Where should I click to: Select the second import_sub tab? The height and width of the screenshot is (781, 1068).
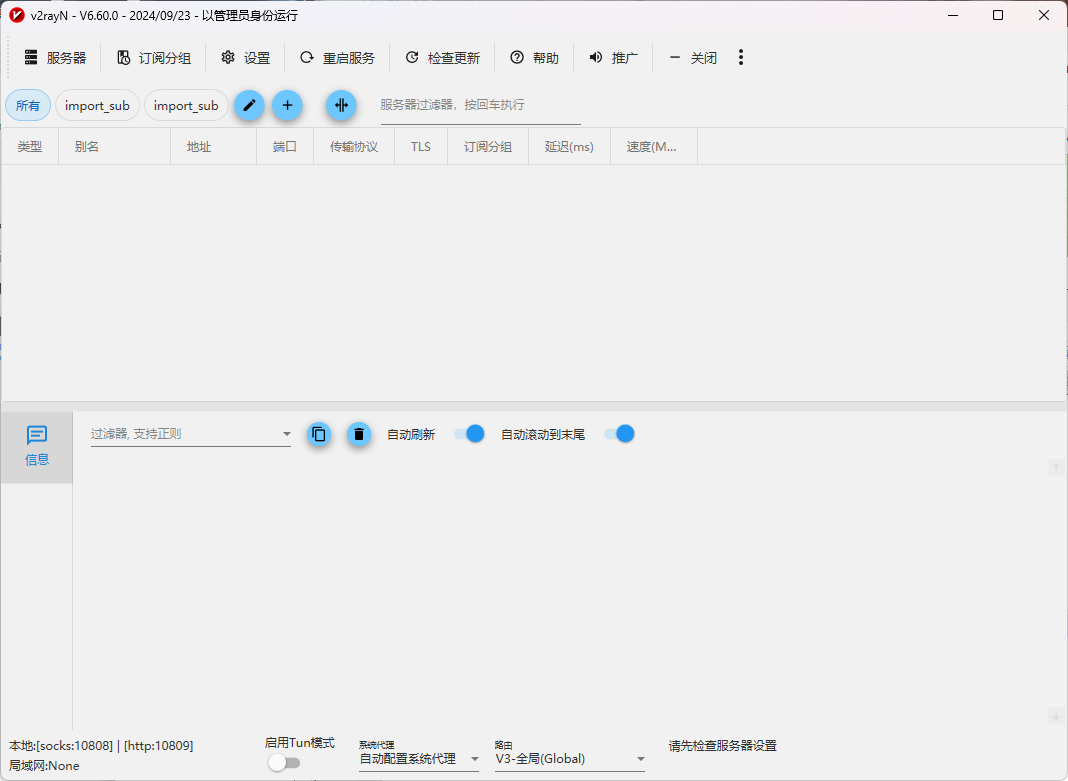(x=186, y=106)
